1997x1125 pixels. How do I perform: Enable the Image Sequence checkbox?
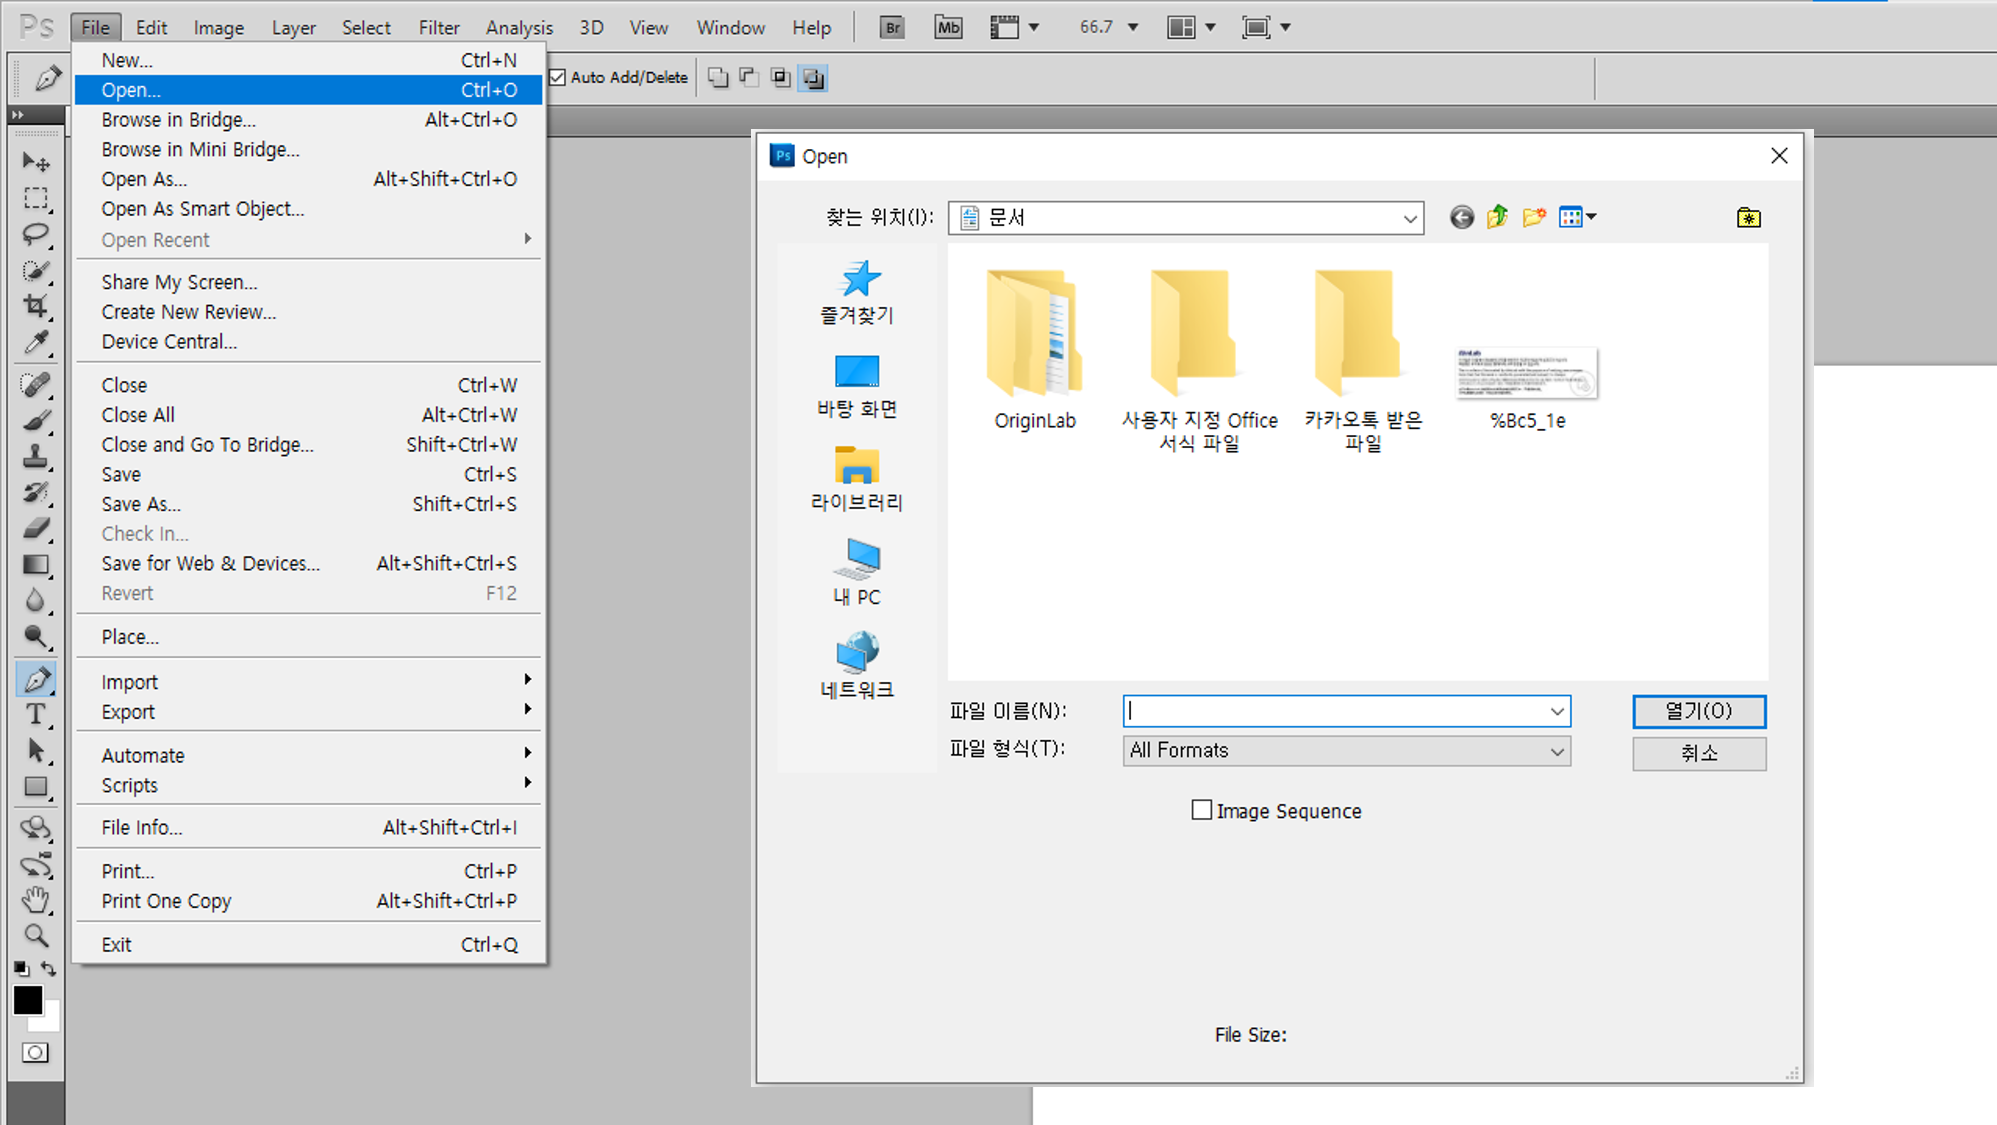pos(1202,810)
